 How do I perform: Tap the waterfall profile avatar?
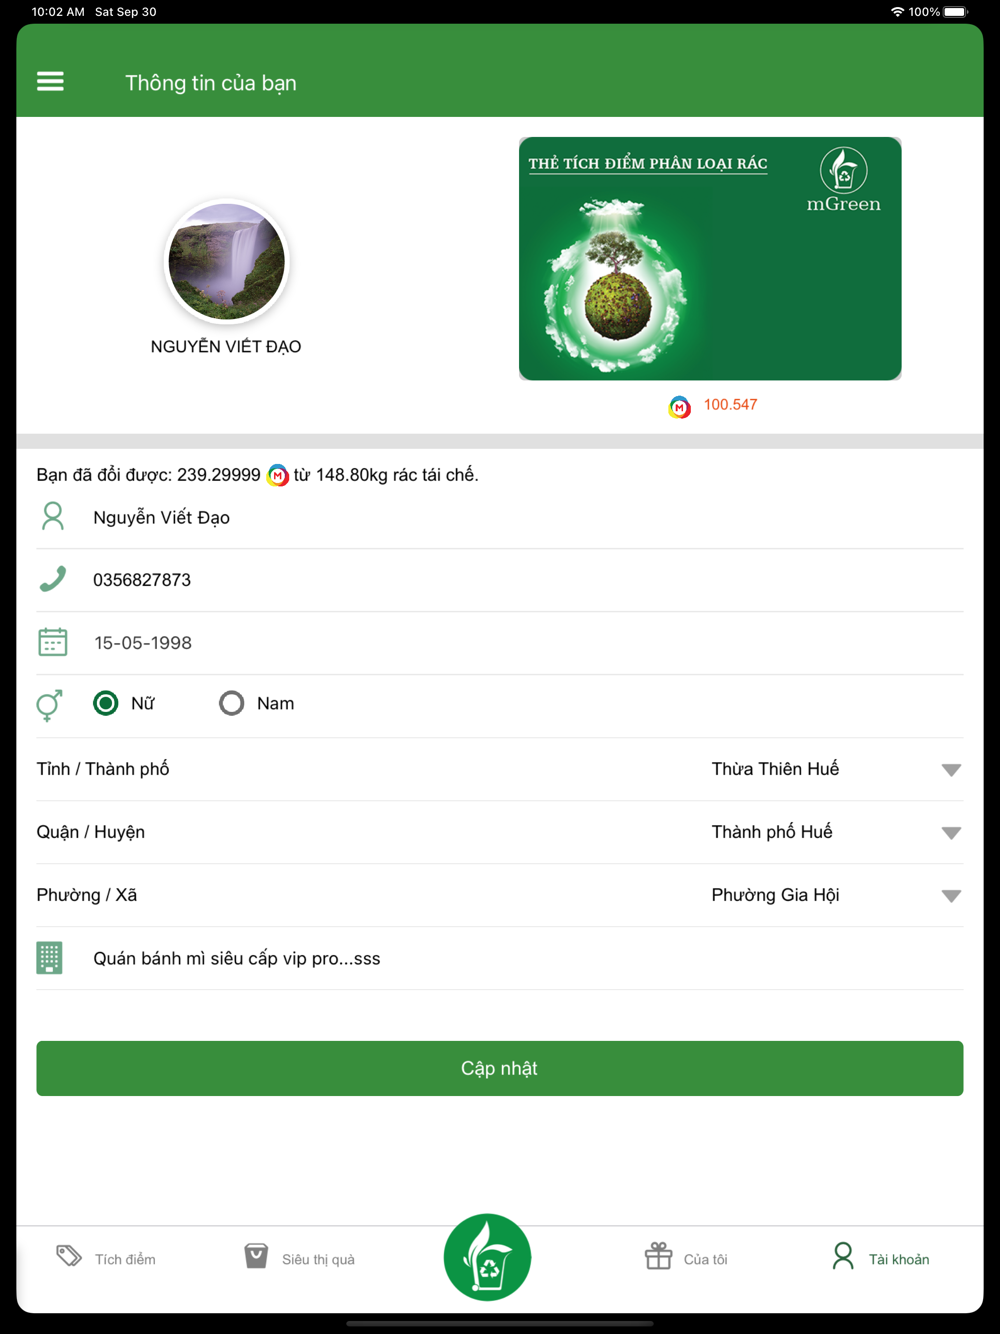pyautogui.click(x=226, y=262)
